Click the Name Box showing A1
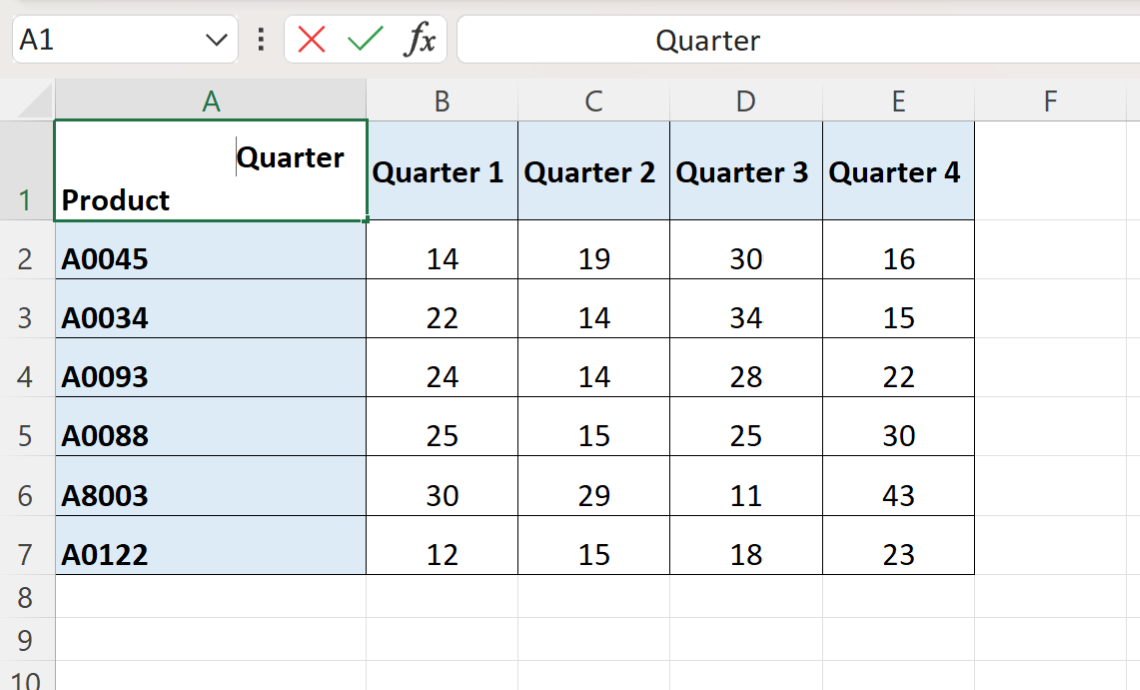This screenshot has width=1140, height=690. [125, 39]
